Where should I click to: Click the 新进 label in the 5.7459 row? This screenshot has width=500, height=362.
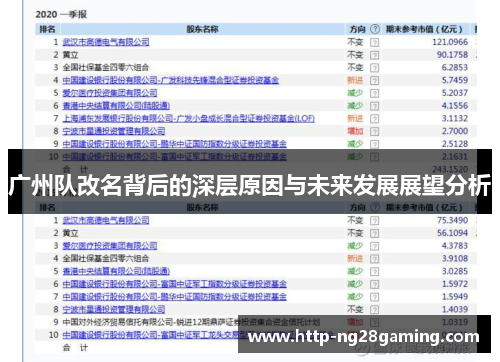pyautogui.click(x=355, y=80)
